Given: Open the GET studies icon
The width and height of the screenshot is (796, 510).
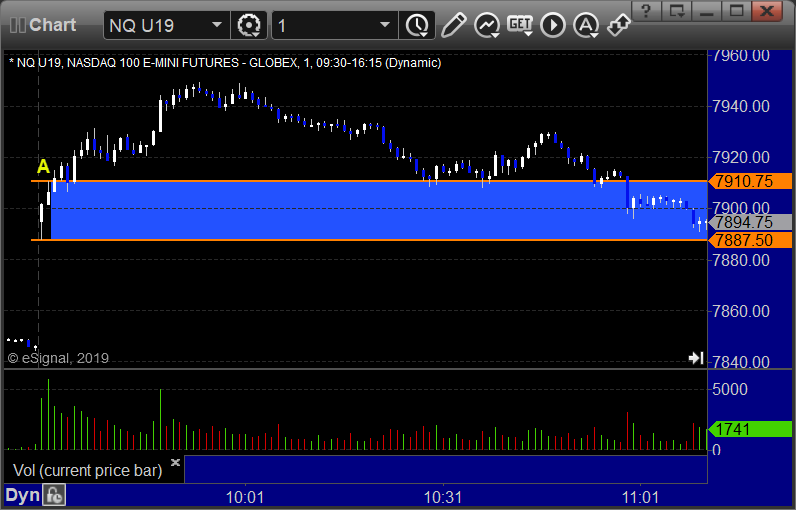Looking at the screenshot, I should pos(520,25).
